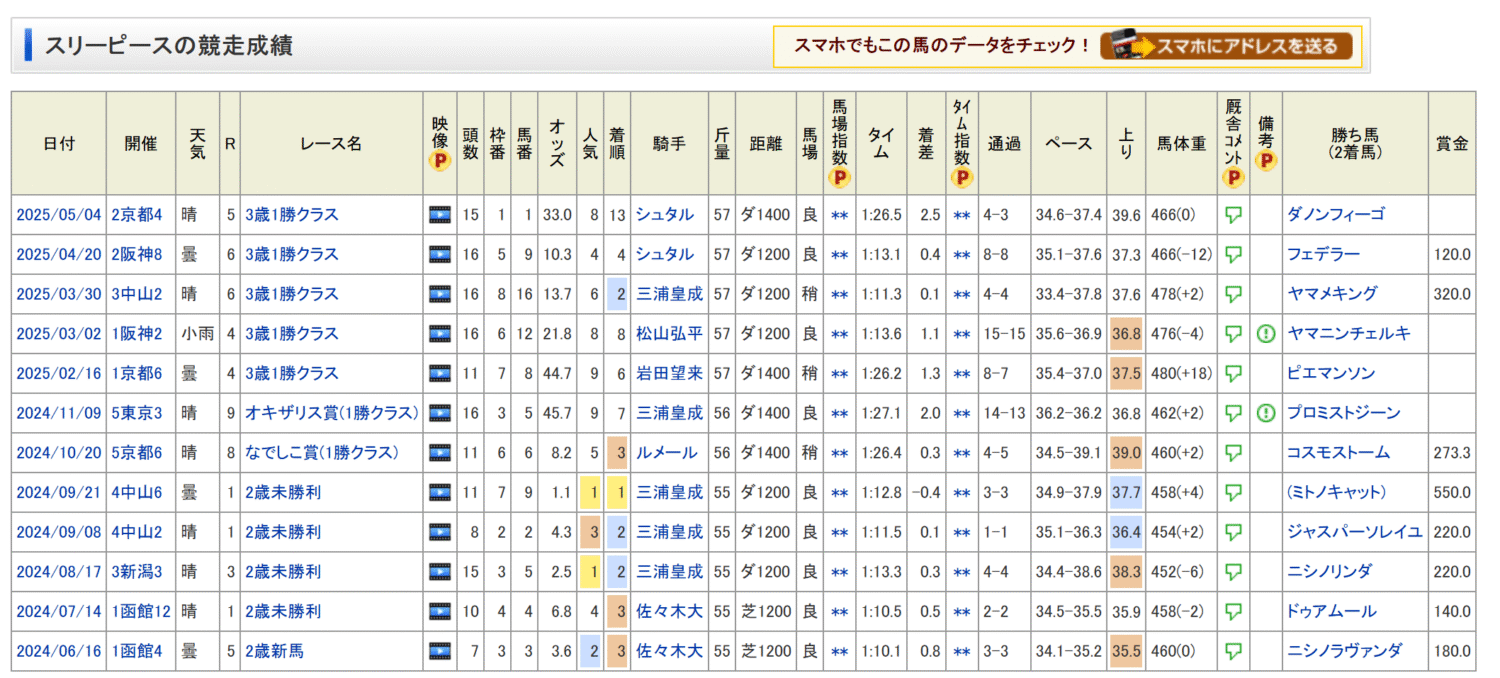Open stable comment icon for 2025/03/02 row
1500x678 pixels.
[1234, 334]
